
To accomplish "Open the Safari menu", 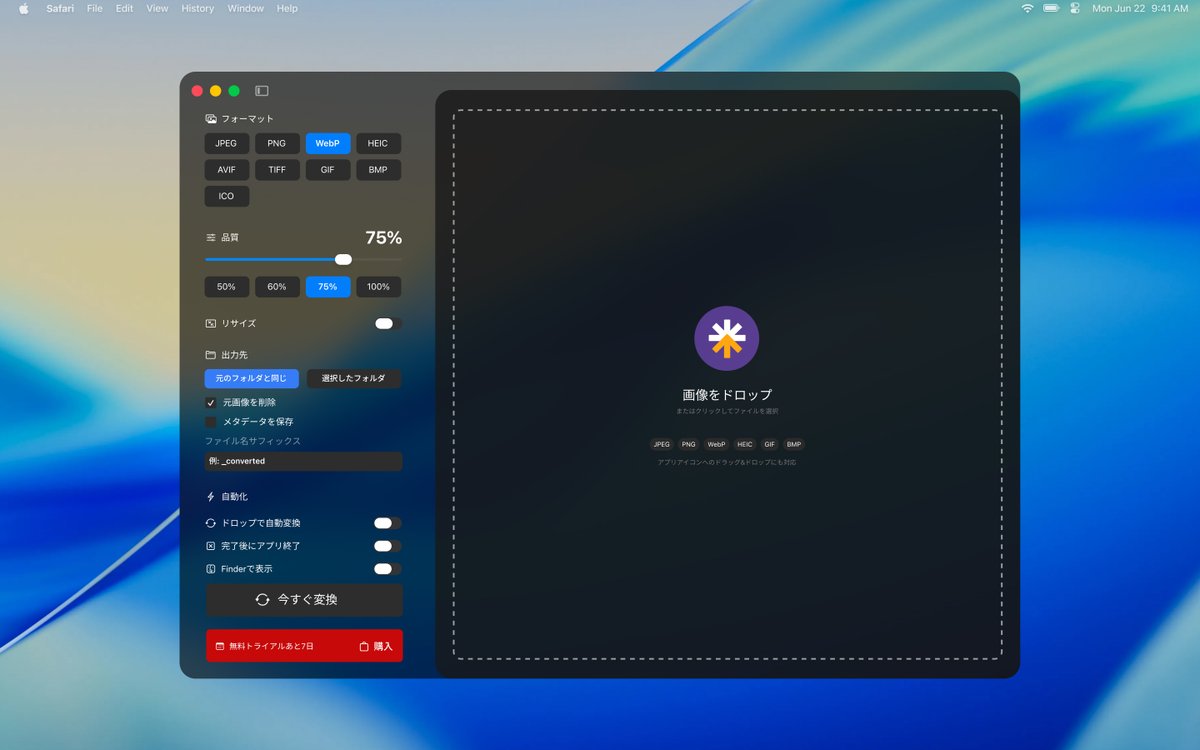I will [60, 8].
